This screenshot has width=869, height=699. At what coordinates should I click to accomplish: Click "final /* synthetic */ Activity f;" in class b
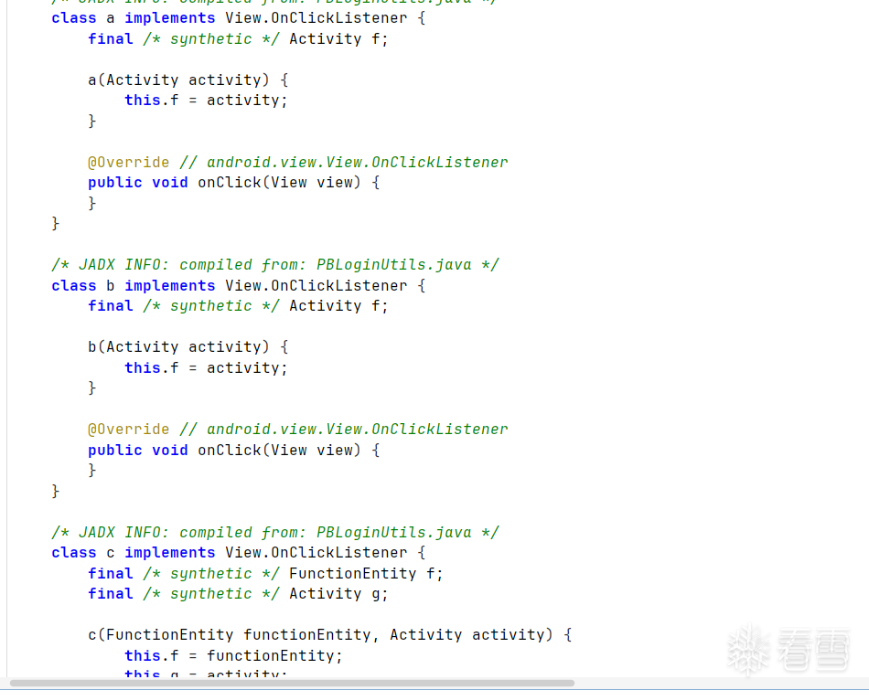click(x=238, y=307)
